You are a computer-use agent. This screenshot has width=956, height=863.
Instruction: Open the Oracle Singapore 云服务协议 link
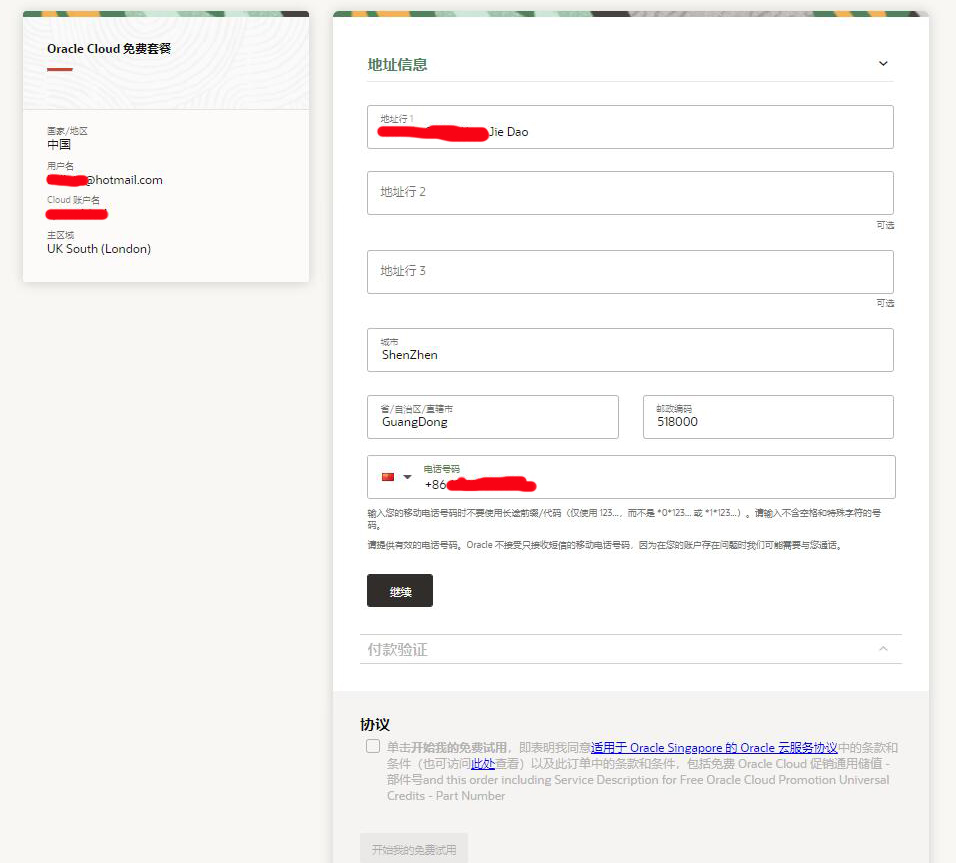[x=714, y=747]
